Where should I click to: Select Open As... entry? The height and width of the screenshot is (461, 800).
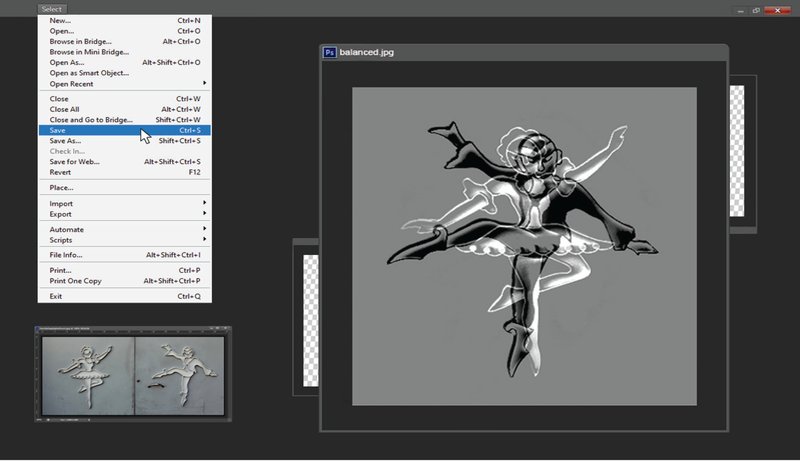click(x=124, y=62)
